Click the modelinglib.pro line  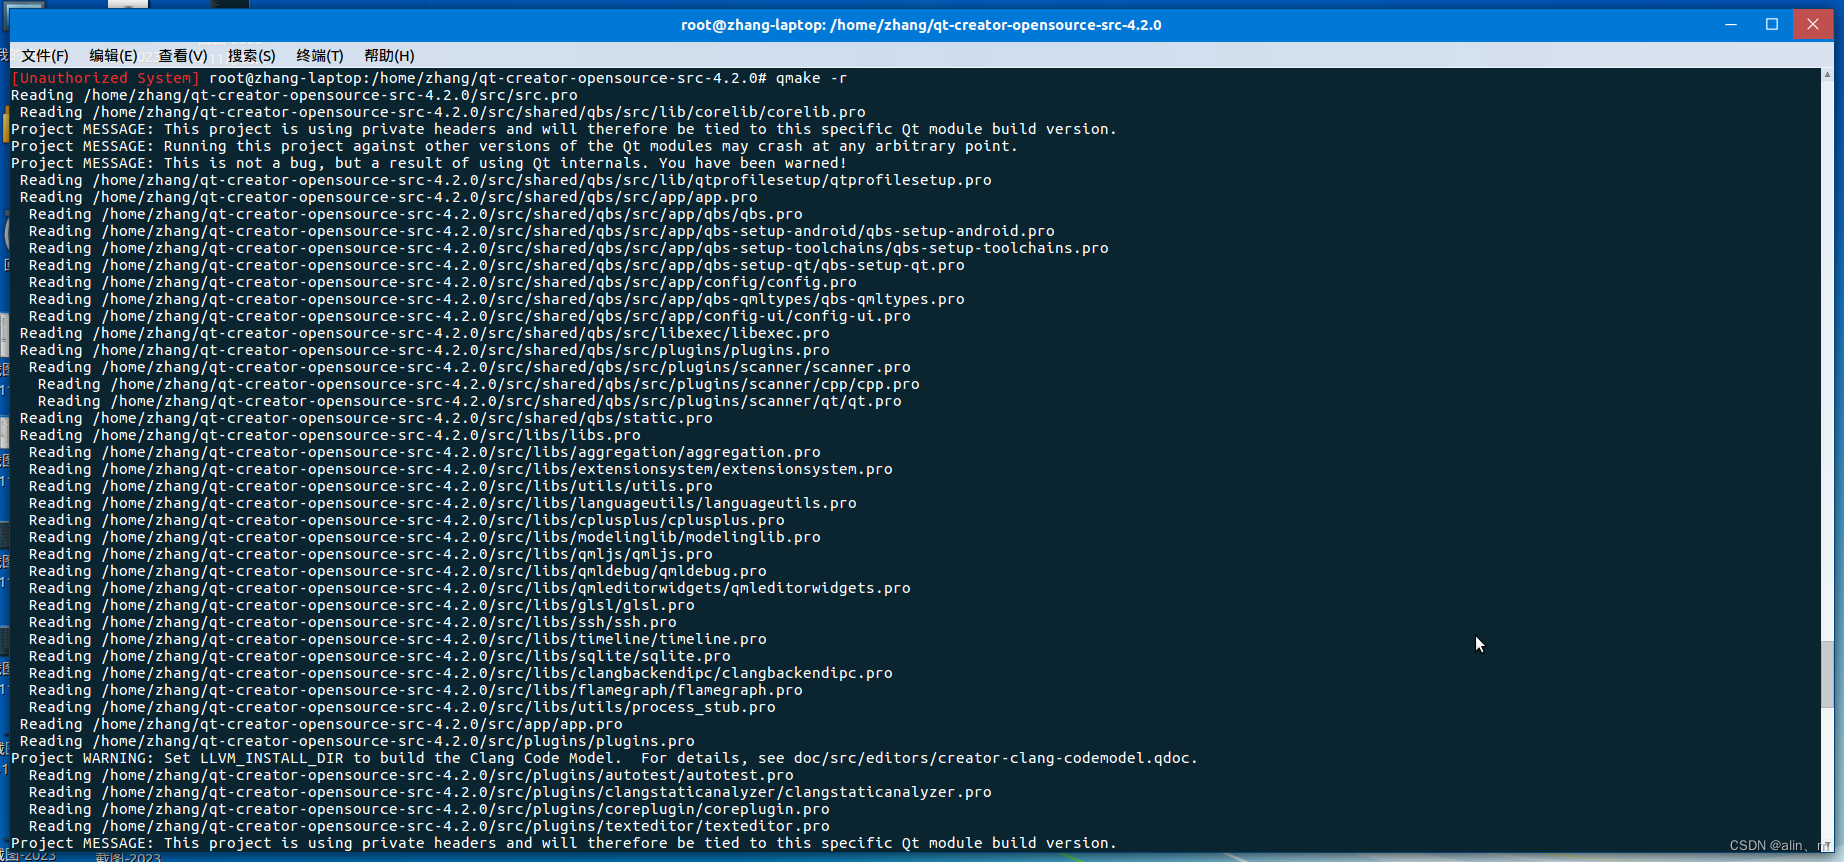pos(425,537)
